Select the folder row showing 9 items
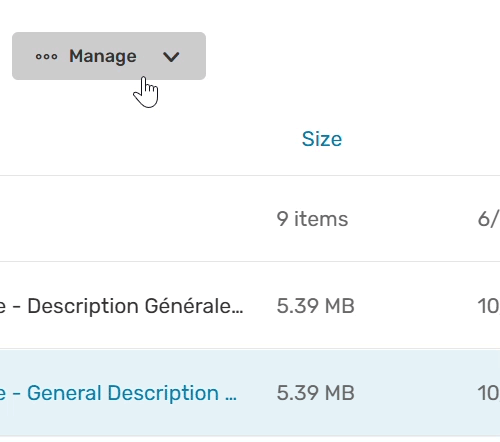Viewport: 500px width, 442px height. coord(250,219)
